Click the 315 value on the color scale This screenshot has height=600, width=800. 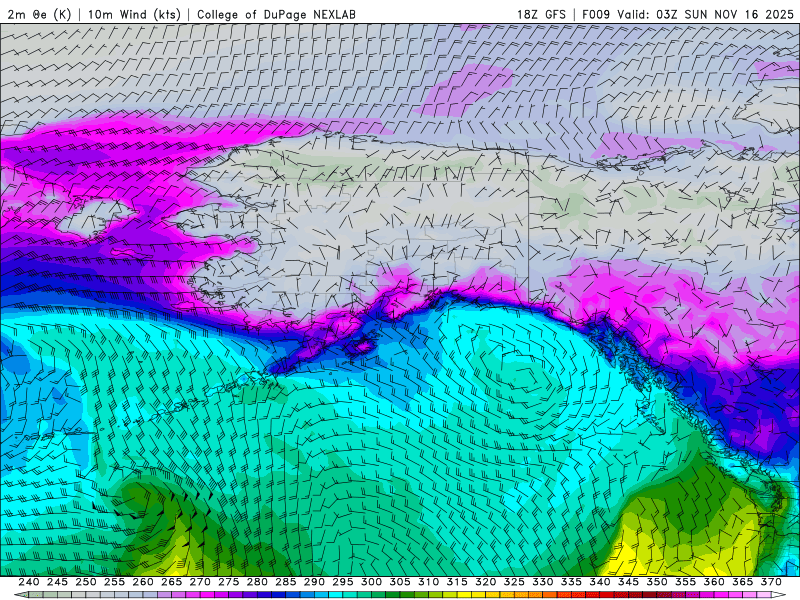(457, 582)
